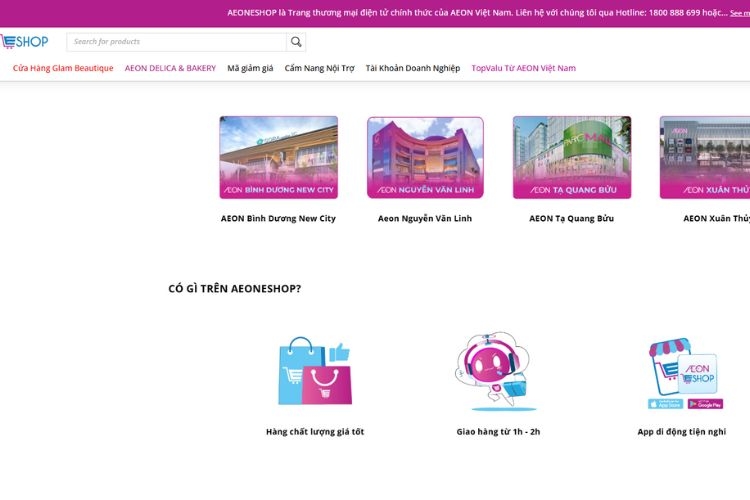Select AEON Bình Dương New City image
Image resolution: width=750 pixels, height=500 pixels.
tap(278, 157)
